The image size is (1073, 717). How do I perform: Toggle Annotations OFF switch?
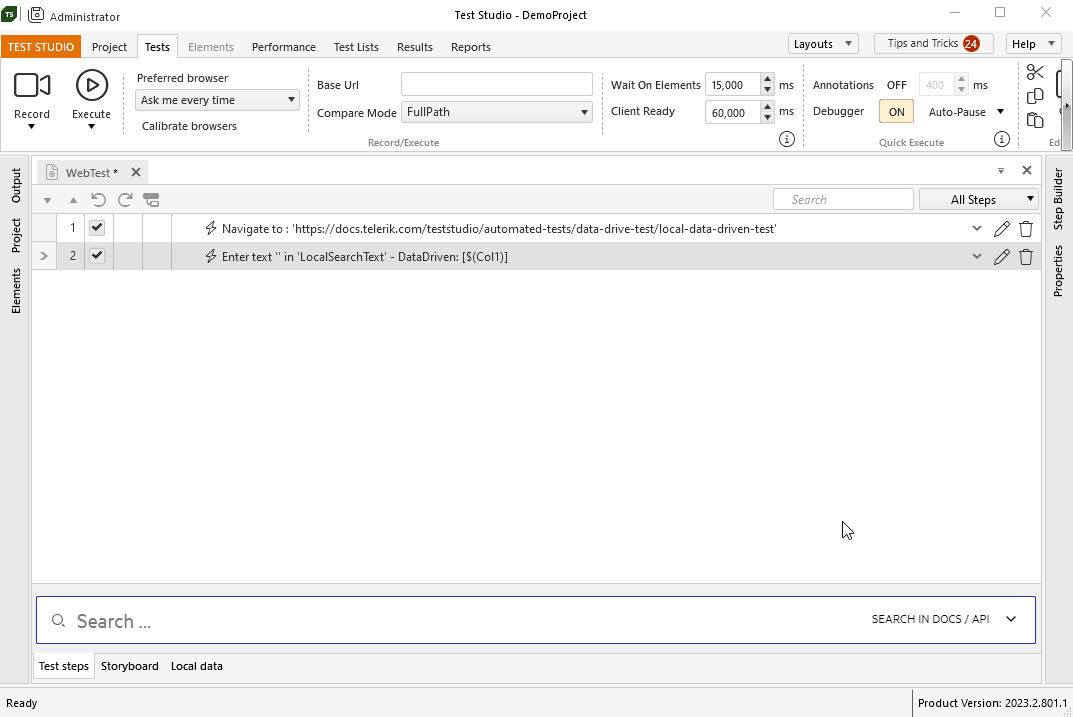(896, 85)
